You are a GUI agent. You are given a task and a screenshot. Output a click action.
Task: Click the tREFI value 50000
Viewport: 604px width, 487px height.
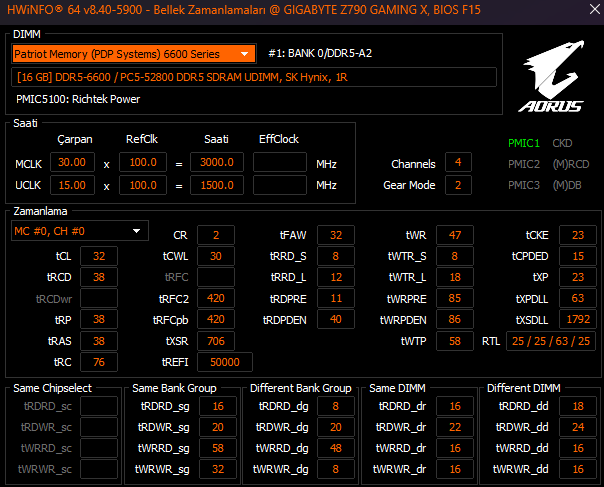[225, 362]
